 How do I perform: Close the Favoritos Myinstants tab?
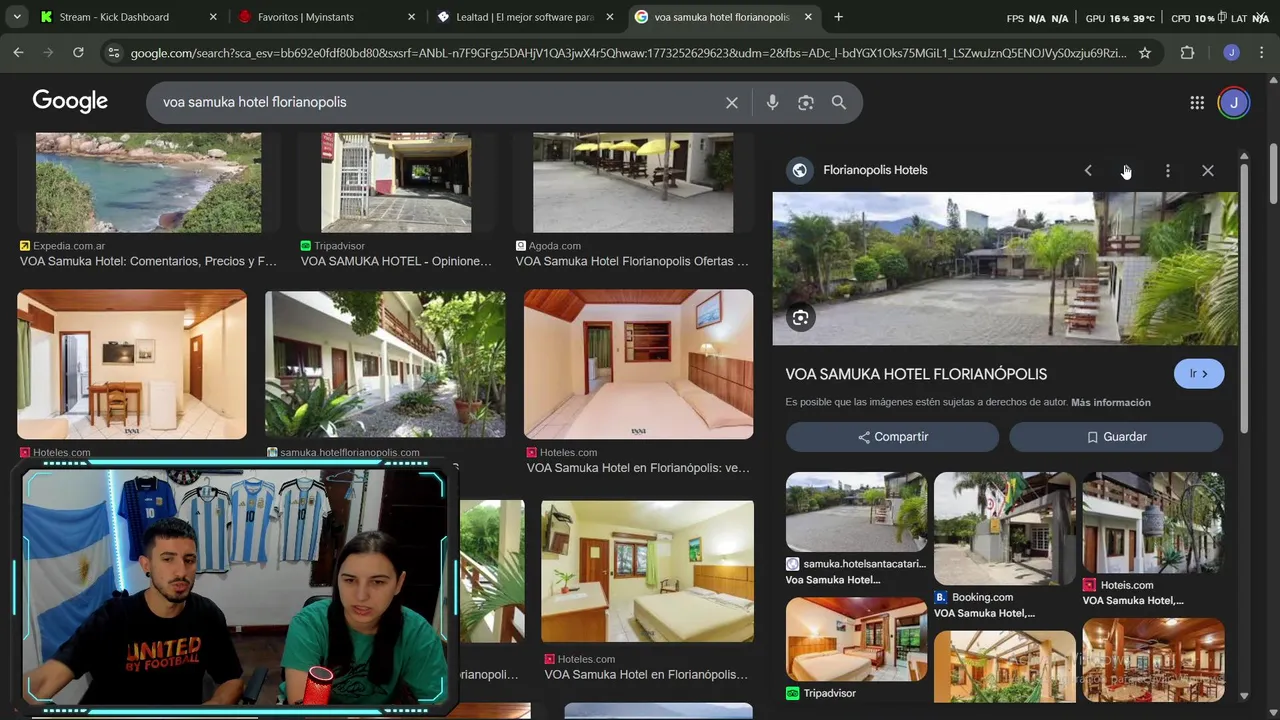[411, 17]
